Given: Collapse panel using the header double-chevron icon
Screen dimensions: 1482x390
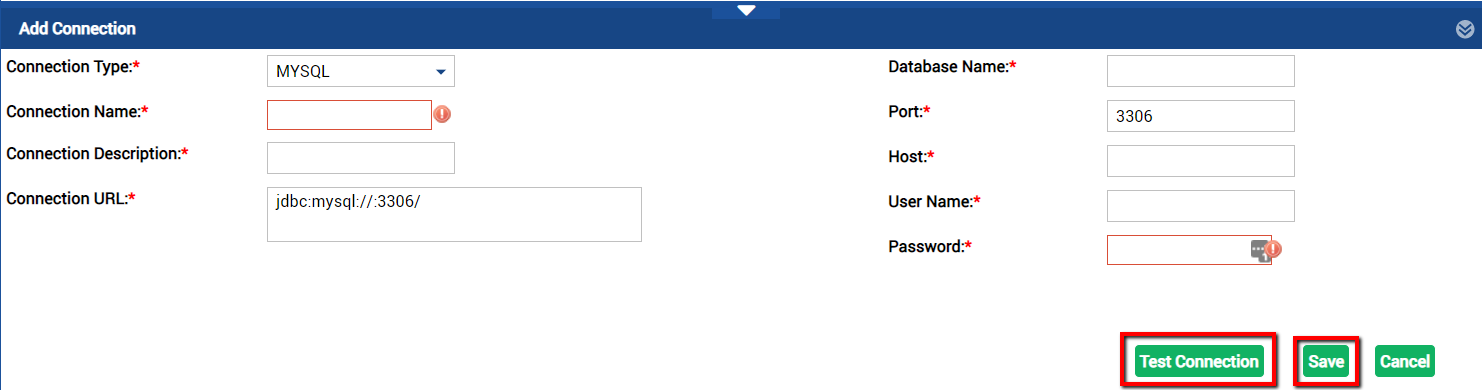Looking at the screenshot, I should [x=1465, y=29].
